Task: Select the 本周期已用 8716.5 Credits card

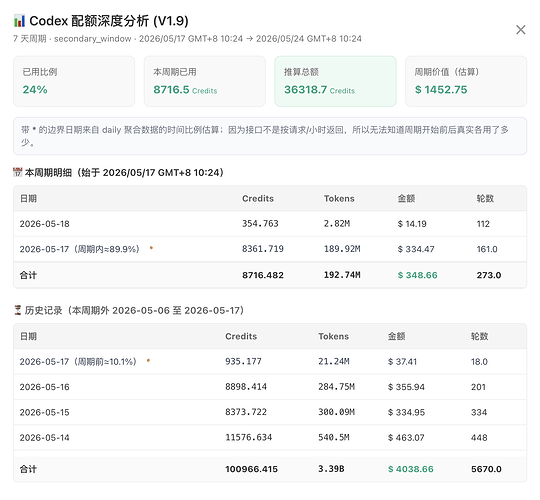Action: point(205,81)
